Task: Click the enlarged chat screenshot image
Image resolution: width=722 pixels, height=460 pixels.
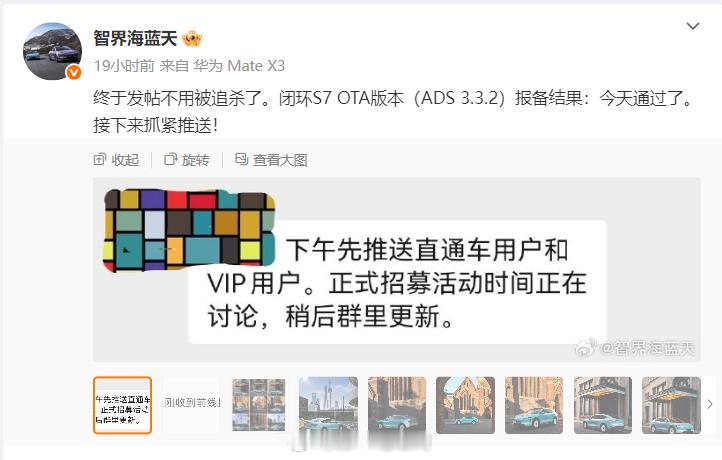Action: tap(397, 270)
